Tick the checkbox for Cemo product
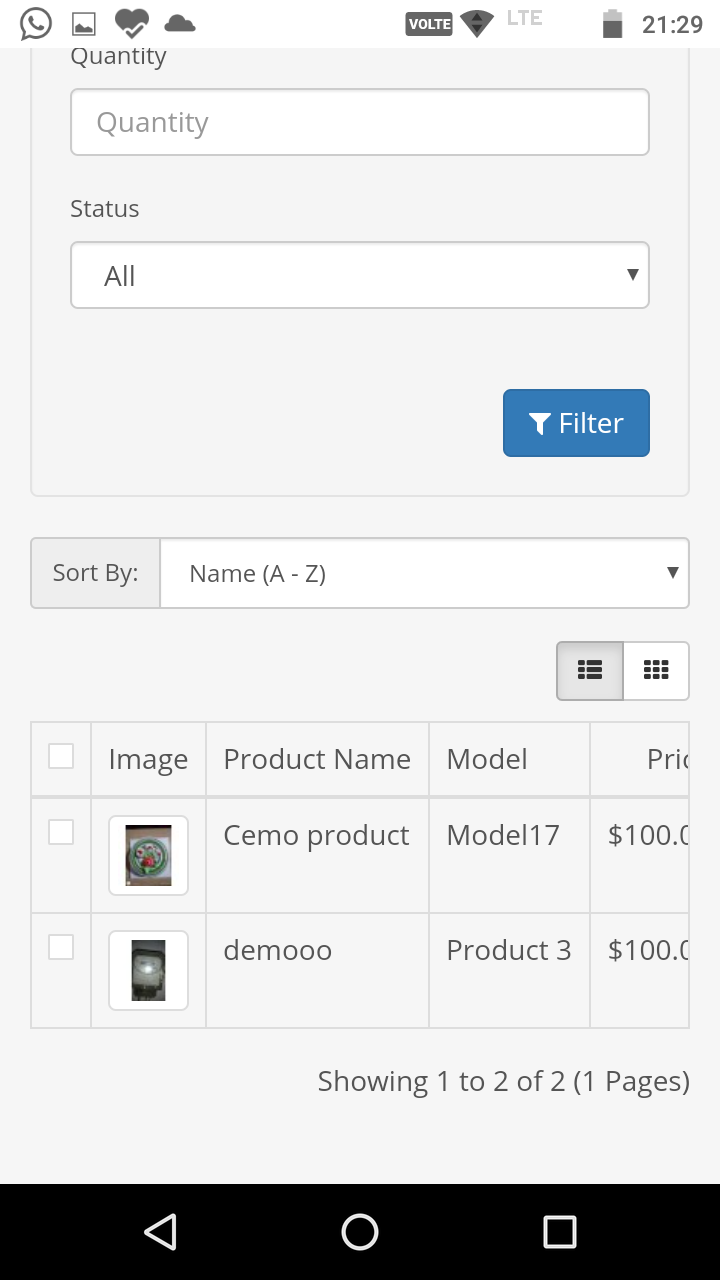Screen dimensions: 720x1280 tap(61, 832)
